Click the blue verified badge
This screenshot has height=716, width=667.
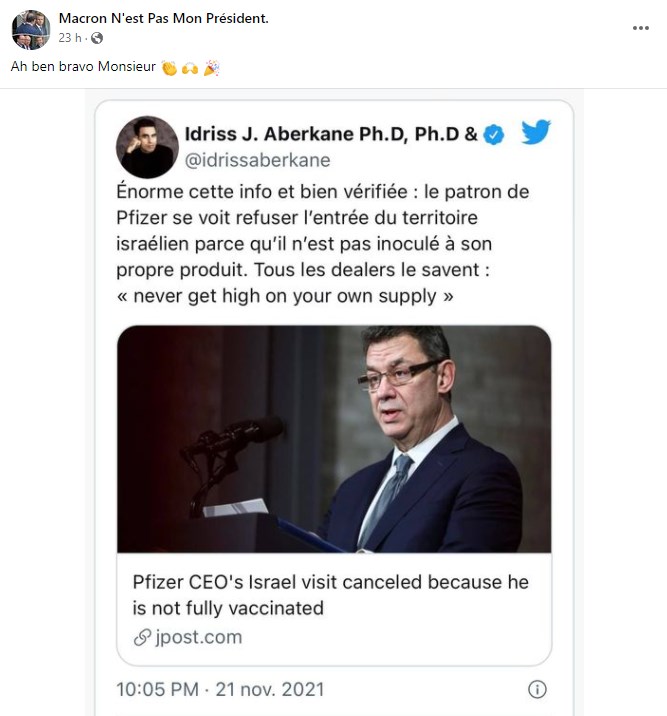click(494, 135)
